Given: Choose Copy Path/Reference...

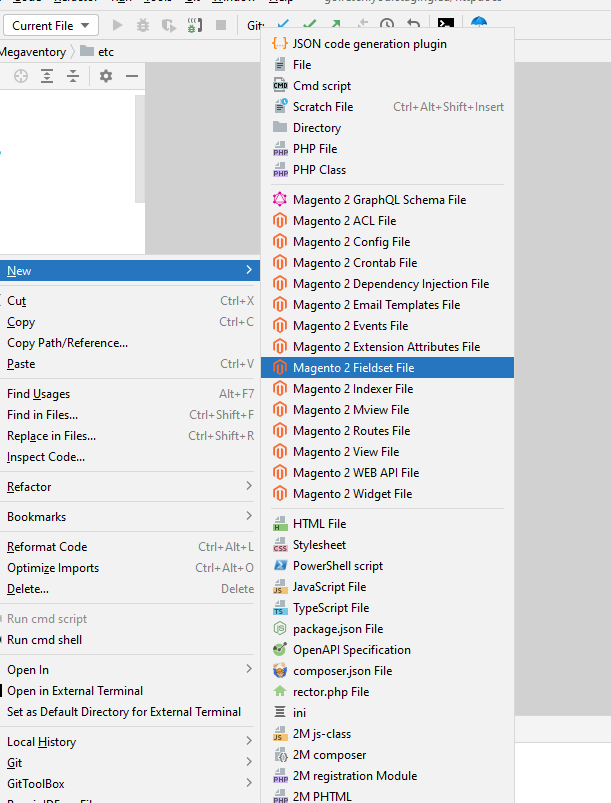Looking at the screenshot, I should (130, 343).
